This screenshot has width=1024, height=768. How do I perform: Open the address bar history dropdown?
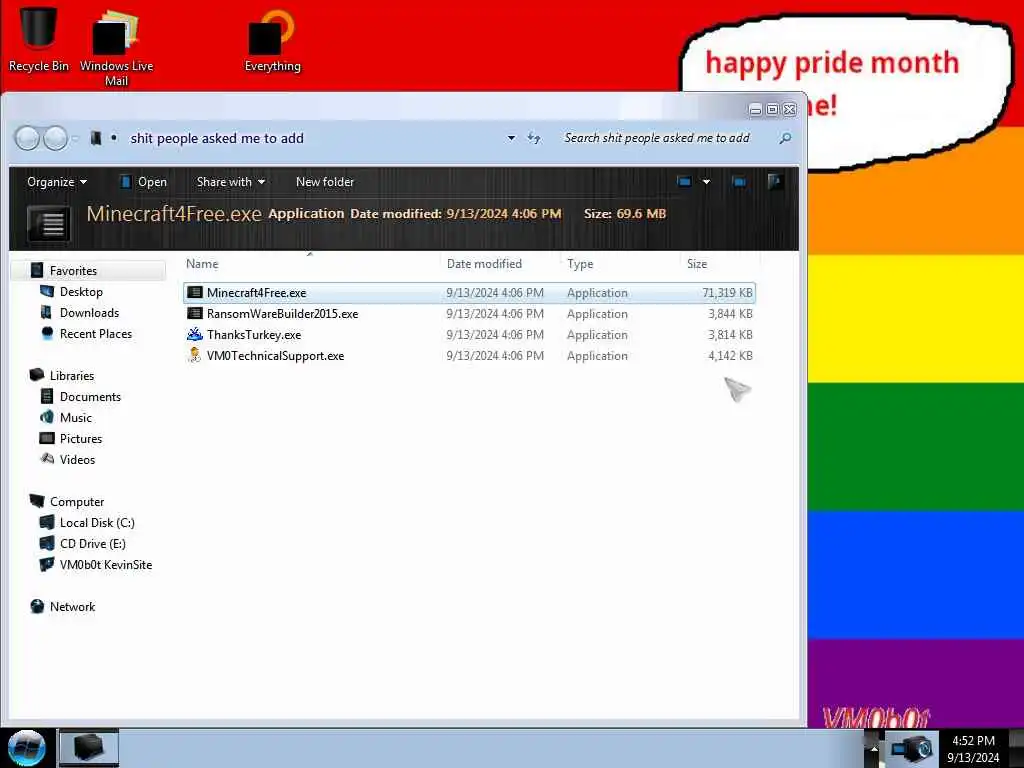point(511,138)
